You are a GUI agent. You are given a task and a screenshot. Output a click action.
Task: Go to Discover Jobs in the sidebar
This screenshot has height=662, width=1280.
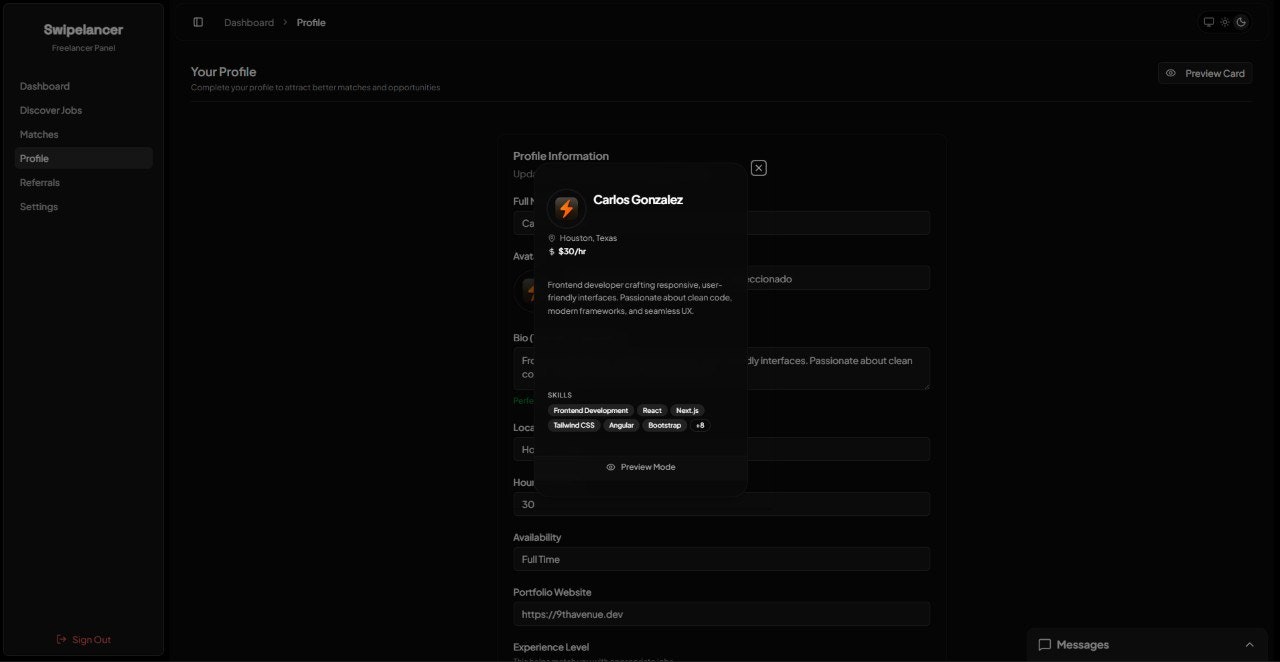click(50, 110)
